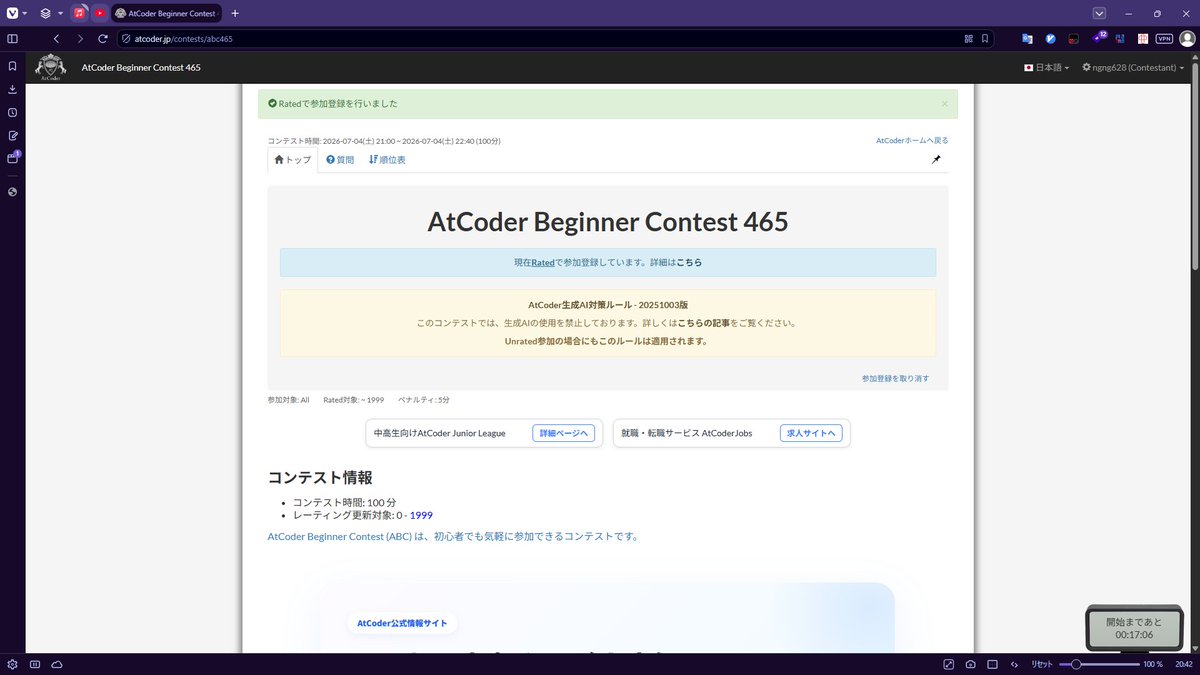Screen dimensions: 1200x675
Task: Open the globe web panel in sidebar
Action: coord(12,191)
